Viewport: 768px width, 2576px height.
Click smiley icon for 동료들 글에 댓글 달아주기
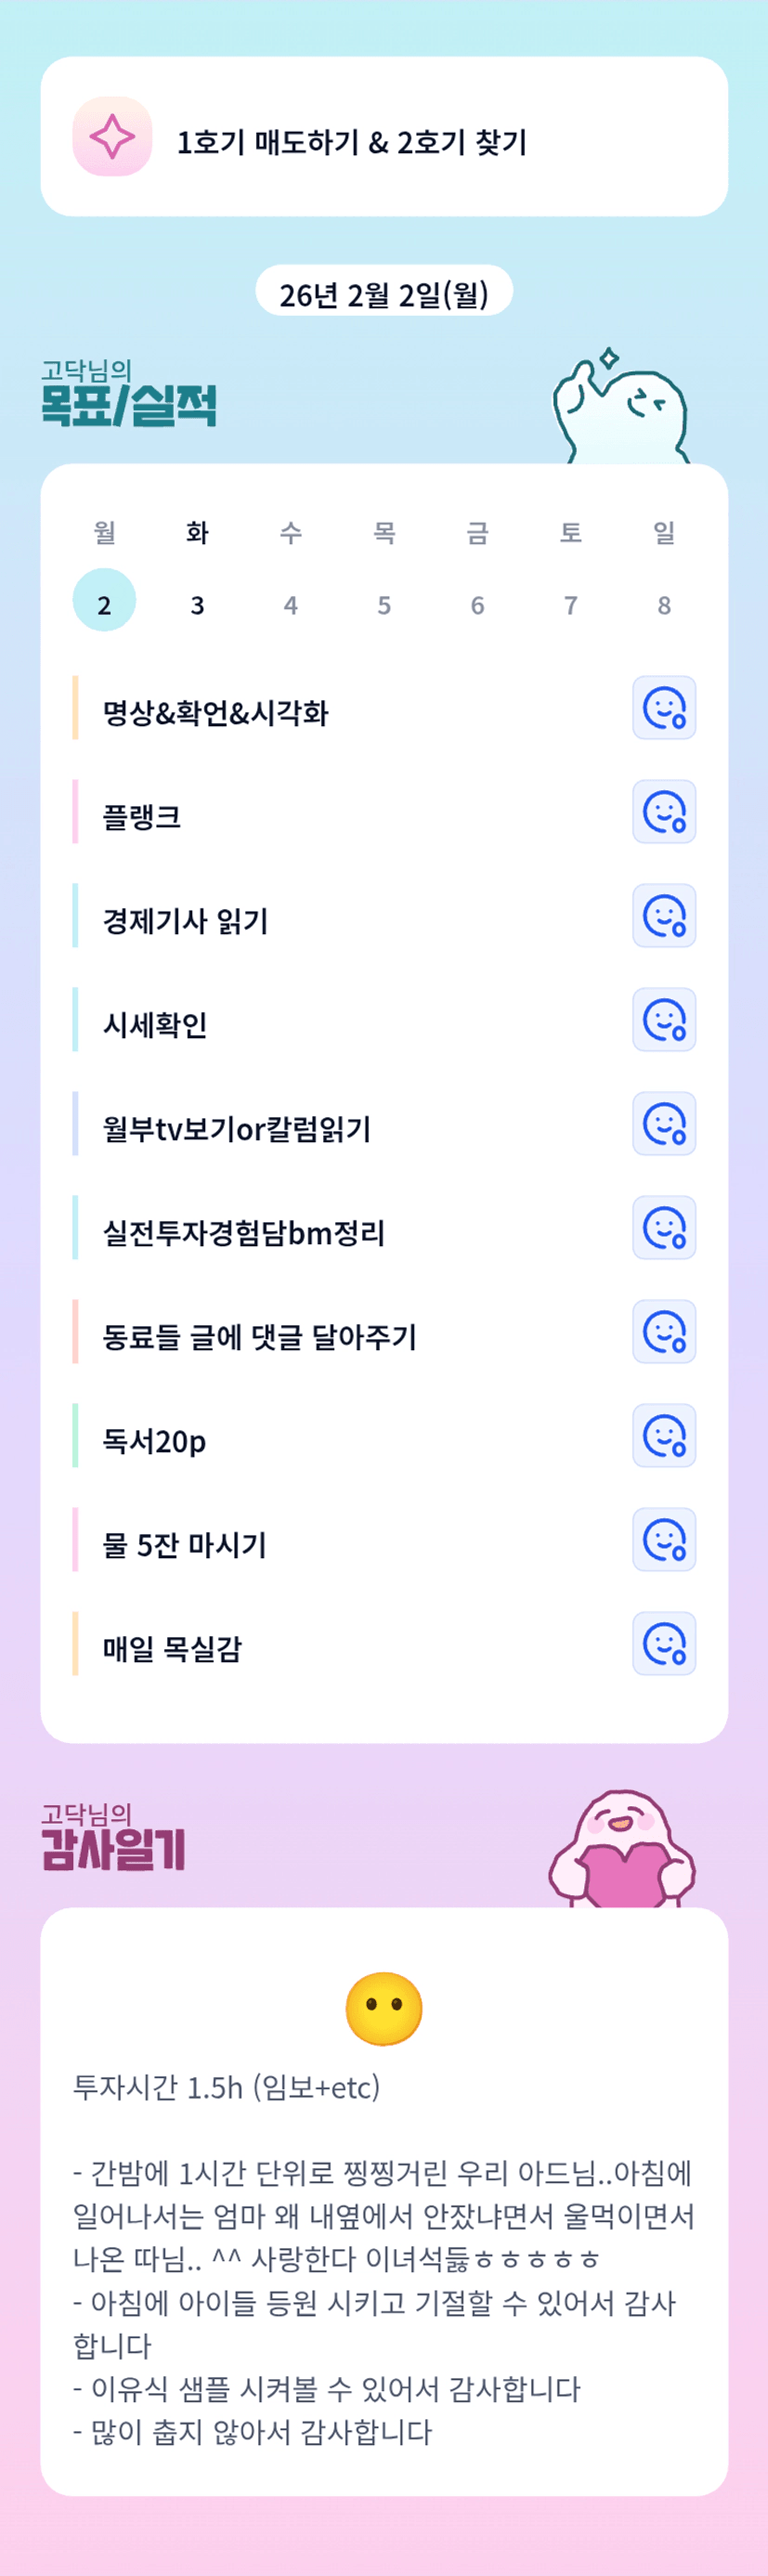tap(664, 1332)
